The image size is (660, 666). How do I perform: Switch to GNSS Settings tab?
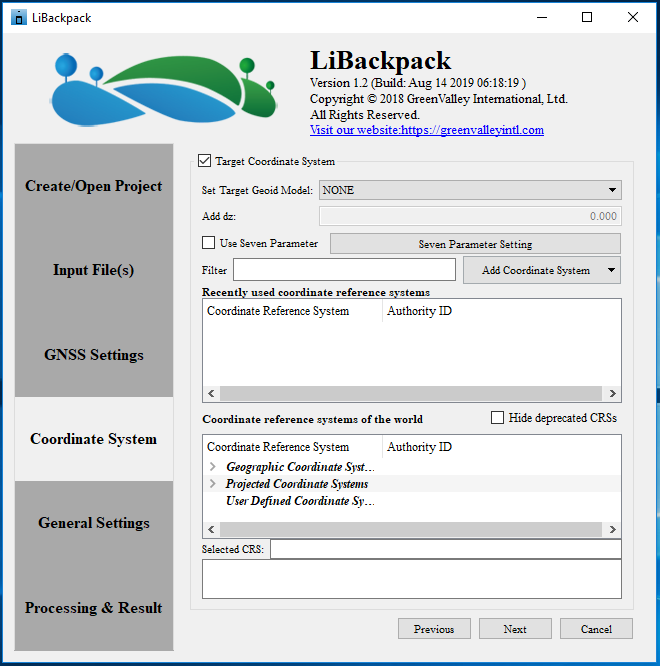coord(94,355)
